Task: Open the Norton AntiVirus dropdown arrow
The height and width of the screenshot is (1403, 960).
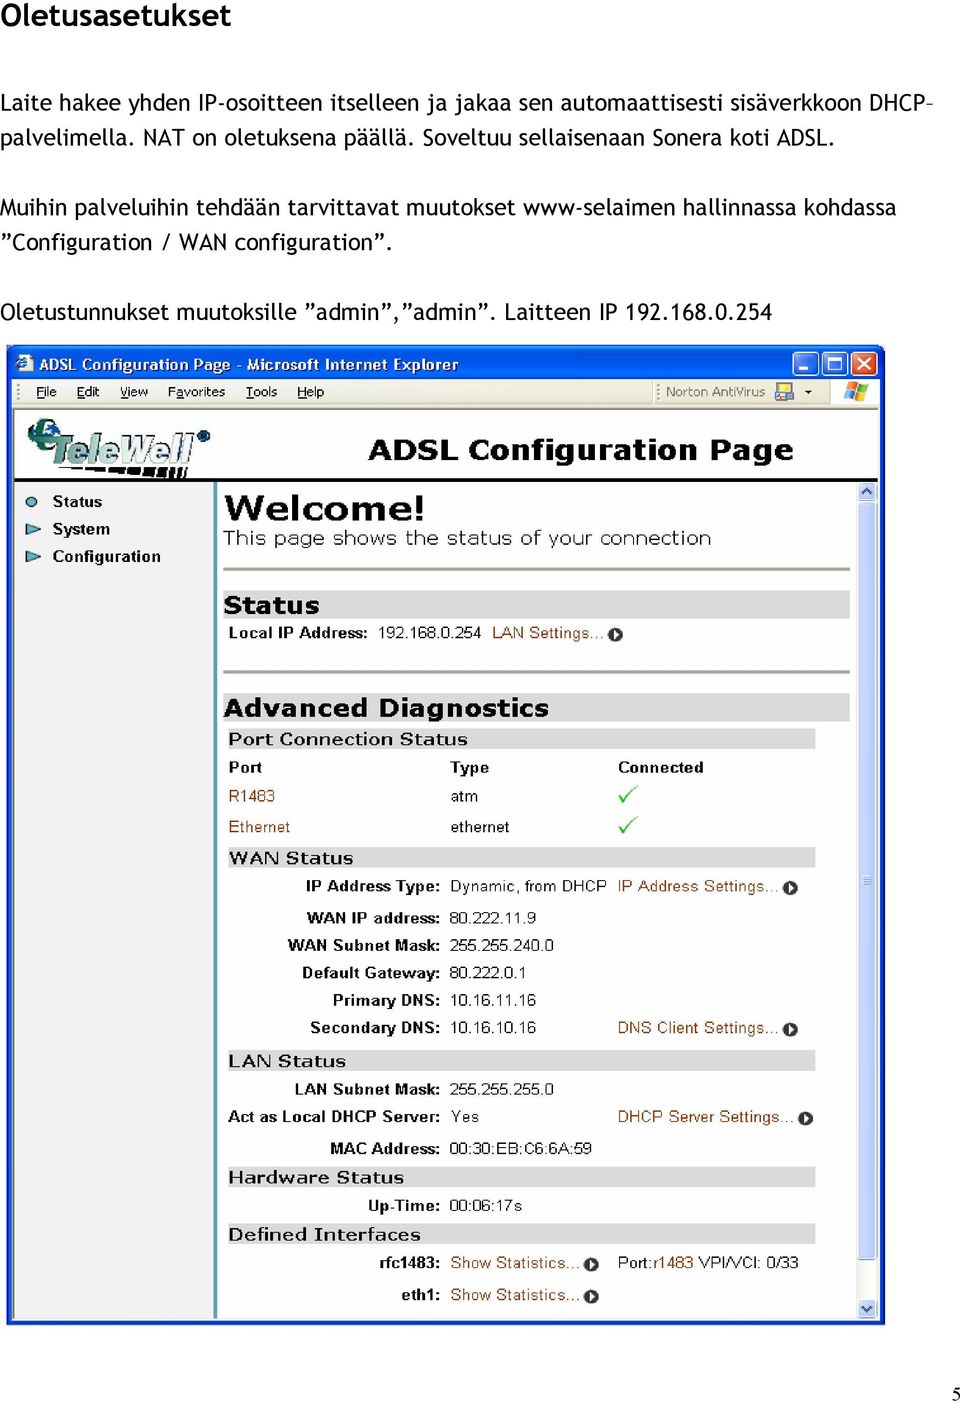Action: (x=808, y=392)
